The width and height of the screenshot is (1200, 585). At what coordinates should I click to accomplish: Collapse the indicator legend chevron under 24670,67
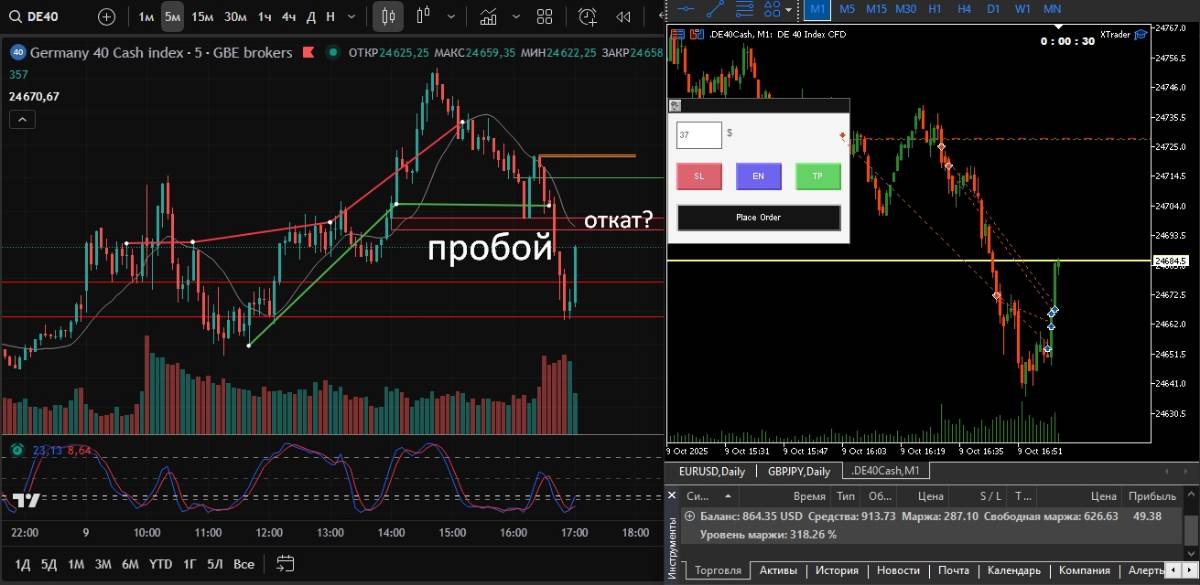coord(22,120)
